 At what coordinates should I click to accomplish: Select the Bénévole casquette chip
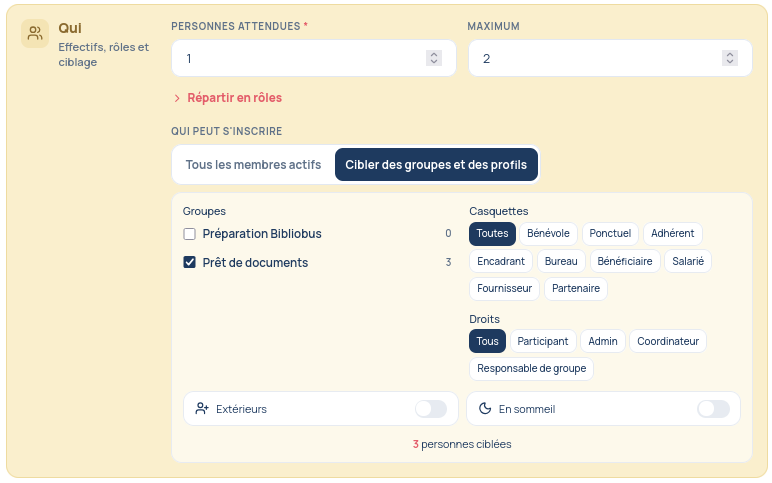[548, 233]
